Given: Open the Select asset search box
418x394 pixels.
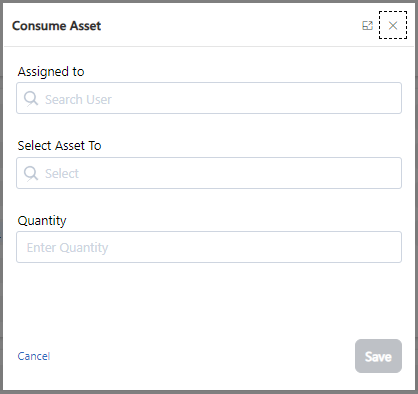Looking at the screenshot, I should [x=209, y=173].
